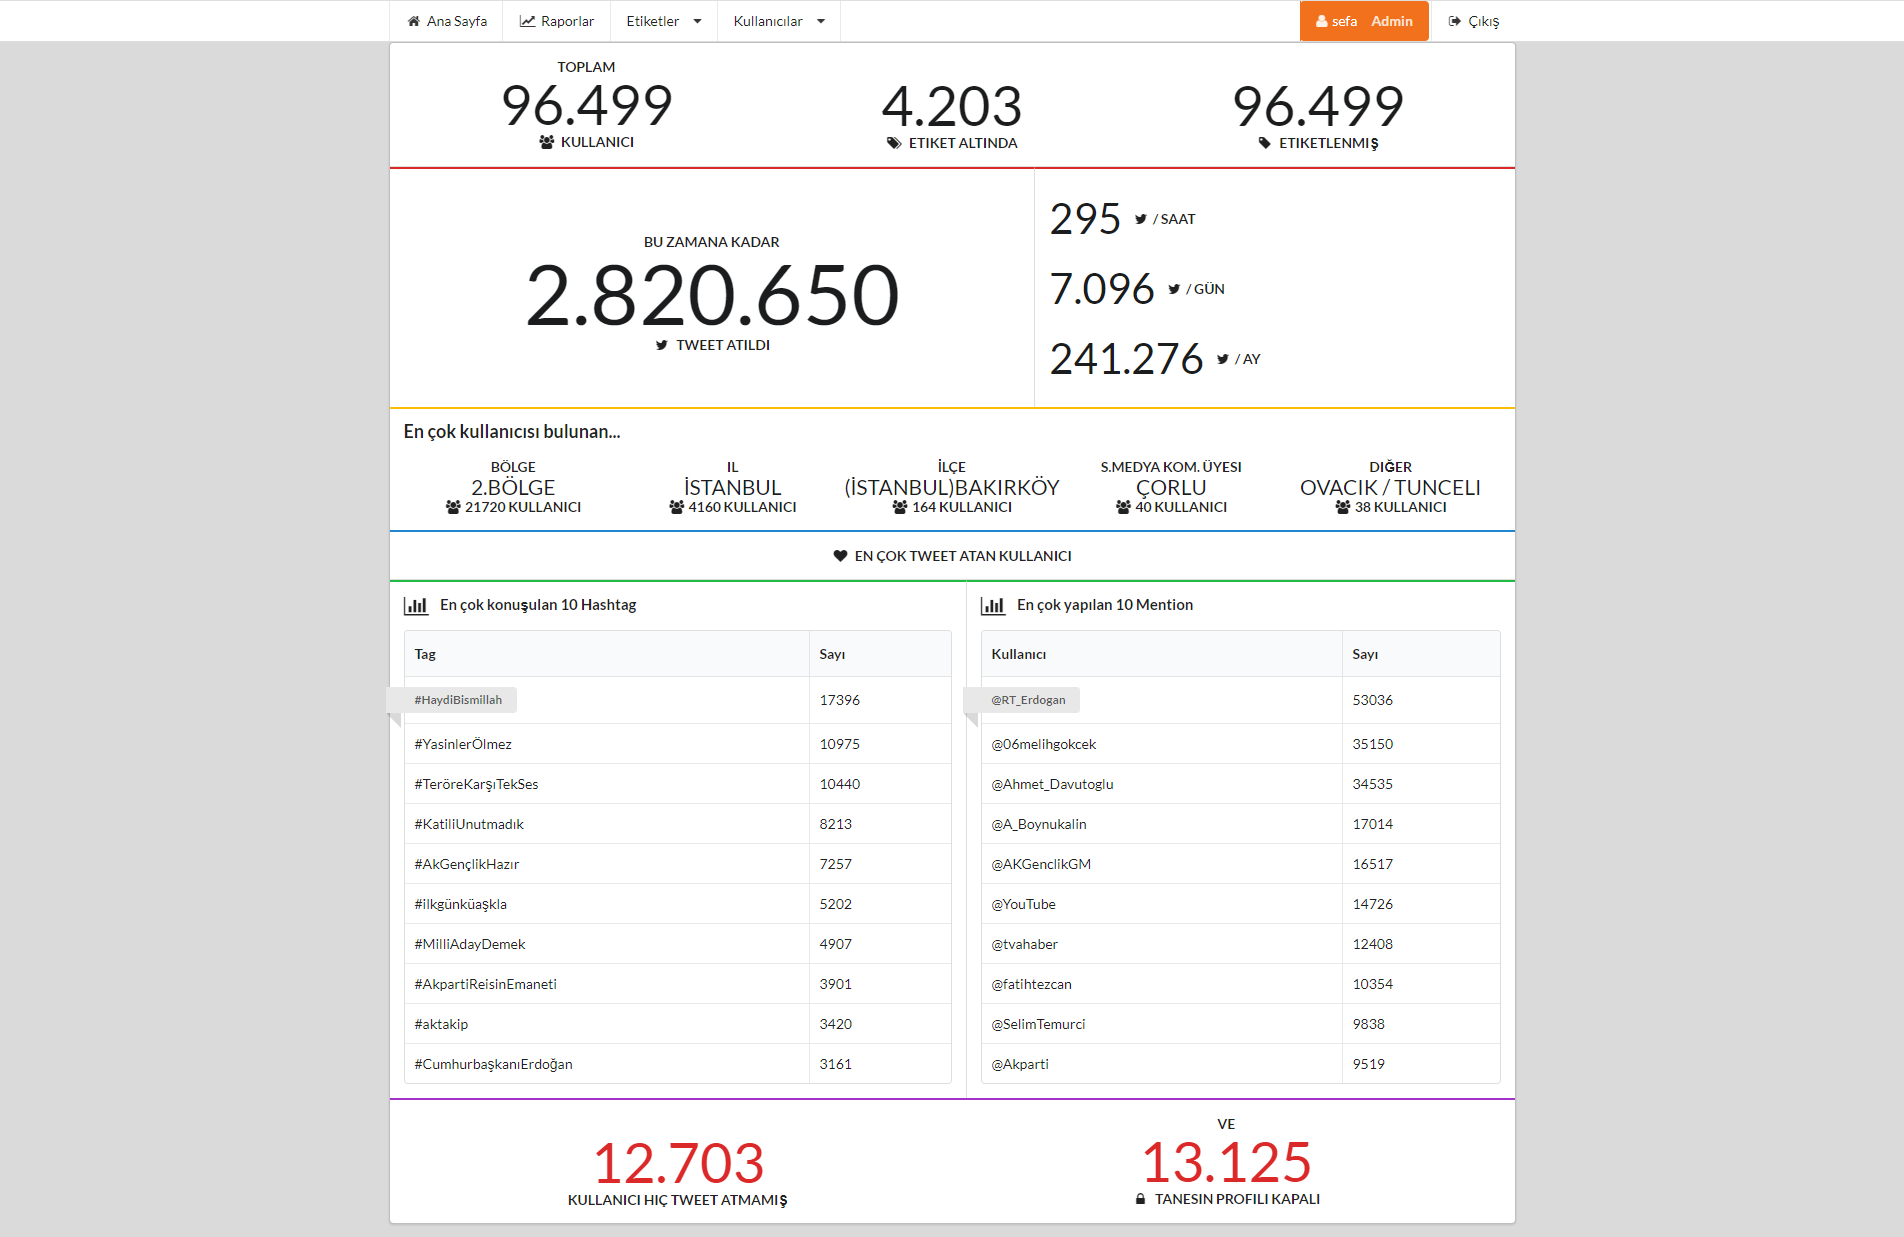Click the OVACIK / TUNCELI entry
The image size is (1904, 1237).
tap(1390, 488)
